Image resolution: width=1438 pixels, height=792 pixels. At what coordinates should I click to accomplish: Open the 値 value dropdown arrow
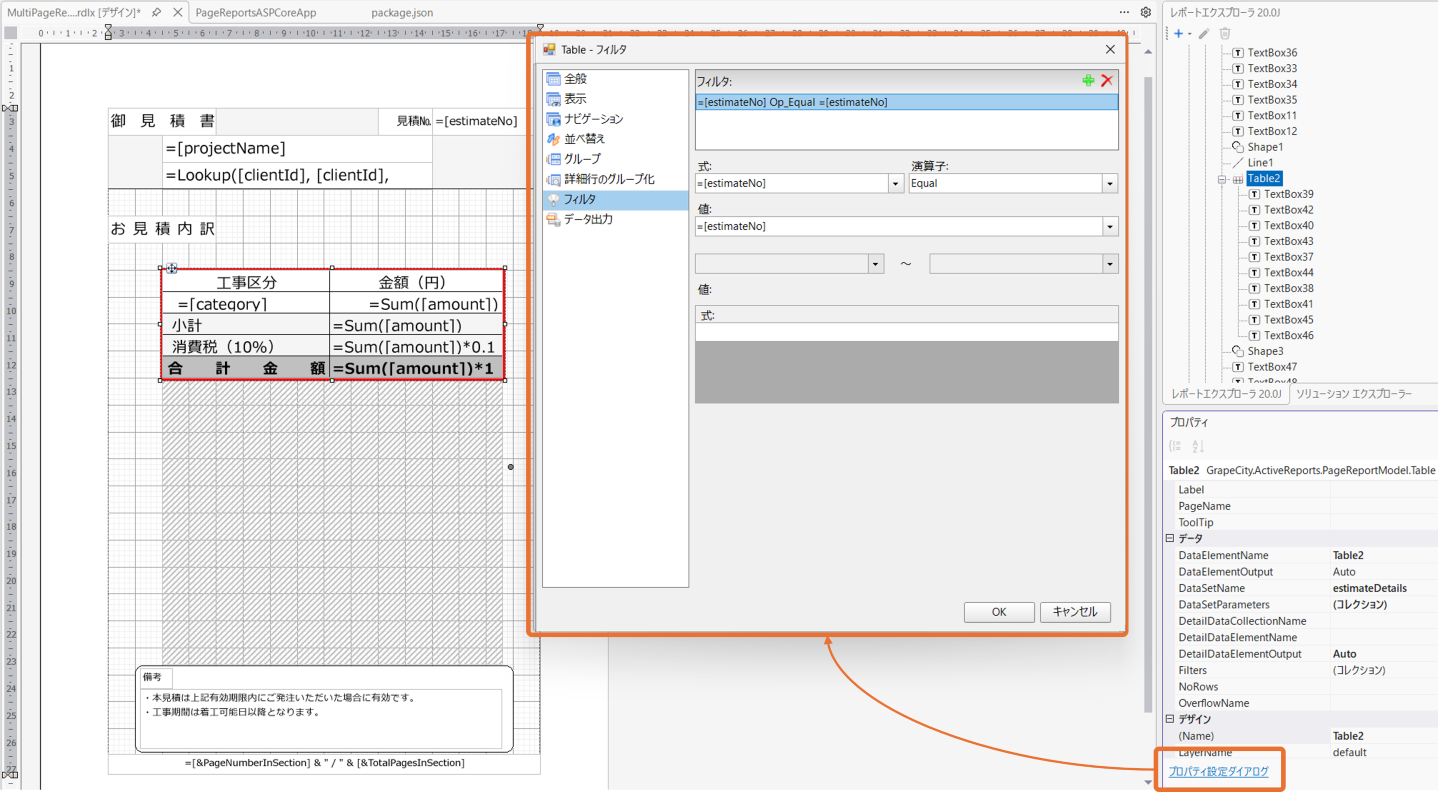[x=1109, y=227]
